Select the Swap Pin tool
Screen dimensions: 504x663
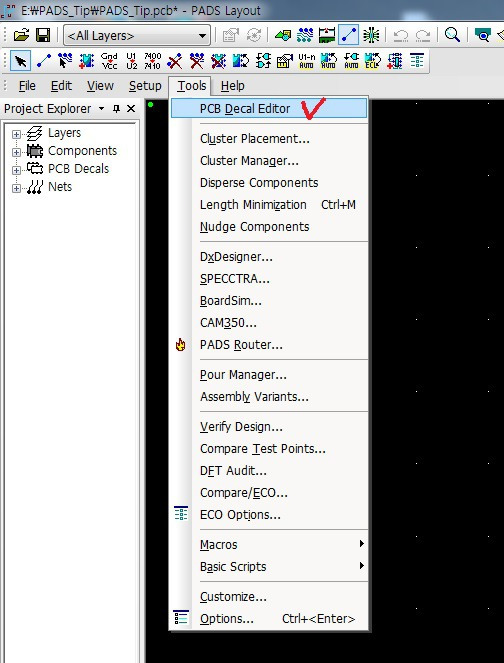pyautogui.click(x=241, y=61)
